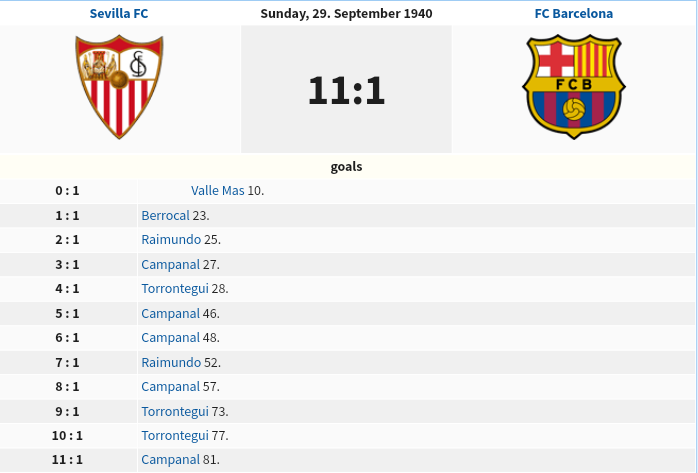Open the FC Barcelona team link

click(x=573, y=13)
